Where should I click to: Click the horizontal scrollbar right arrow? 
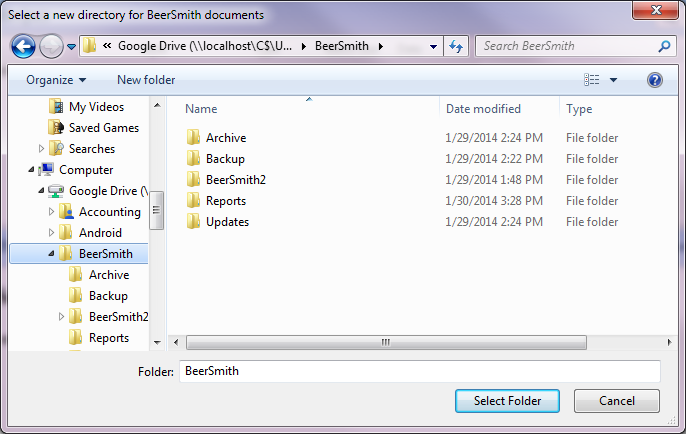tap(669, 342)
